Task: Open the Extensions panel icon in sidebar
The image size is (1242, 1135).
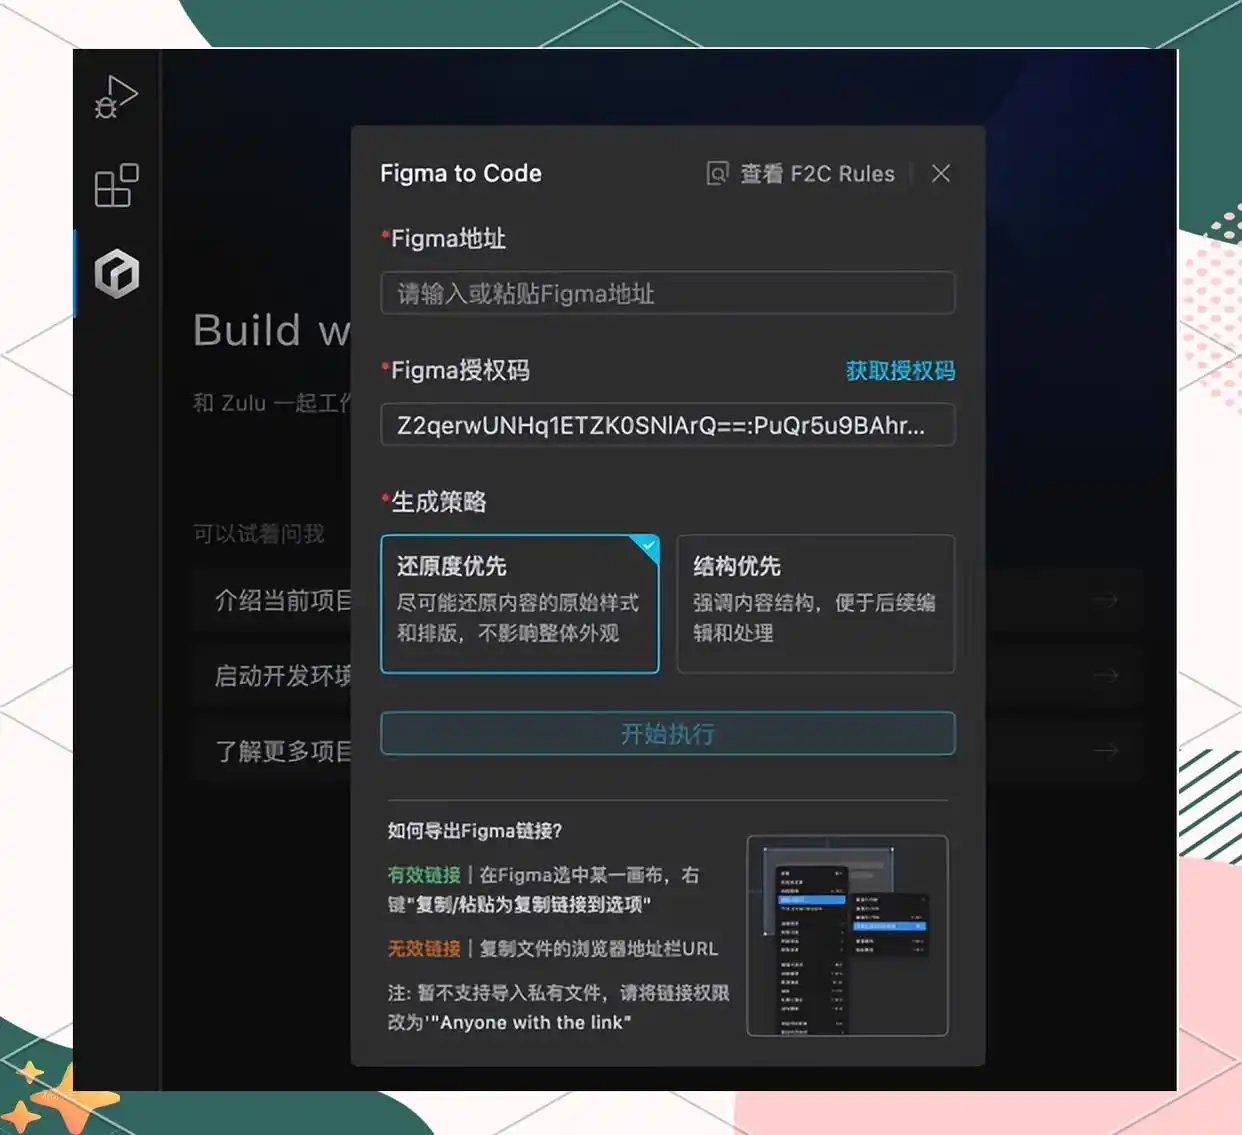Action: 114,186
